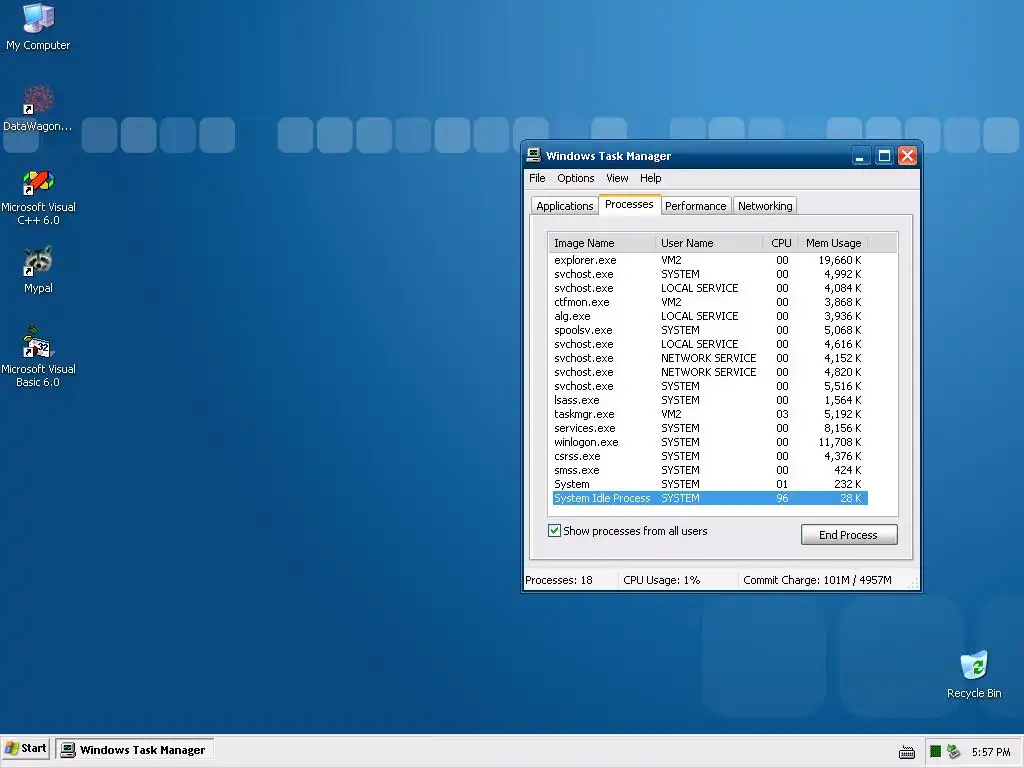This screenshot has width=1024, height=768.
Task: Select the Processes tab
Action: click(x=629, y=204)
